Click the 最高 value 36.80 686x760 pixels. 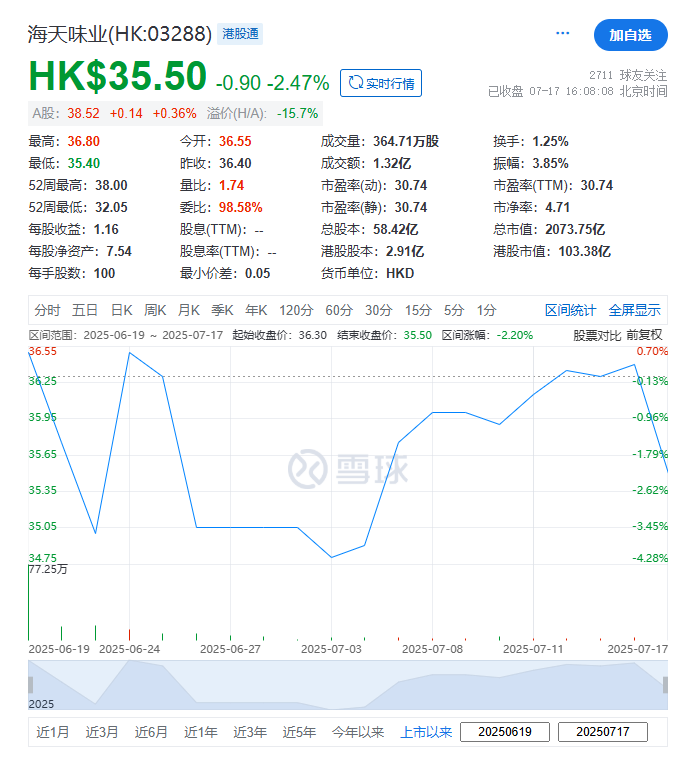83,142
